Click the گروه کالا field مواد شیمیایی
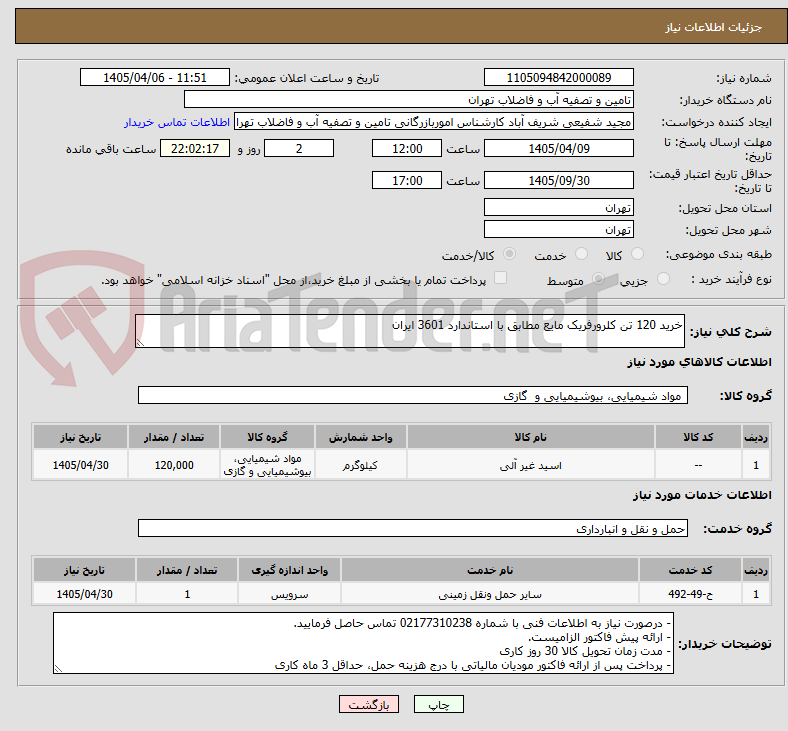Screen dimensions: 788x731 point(413,395)
